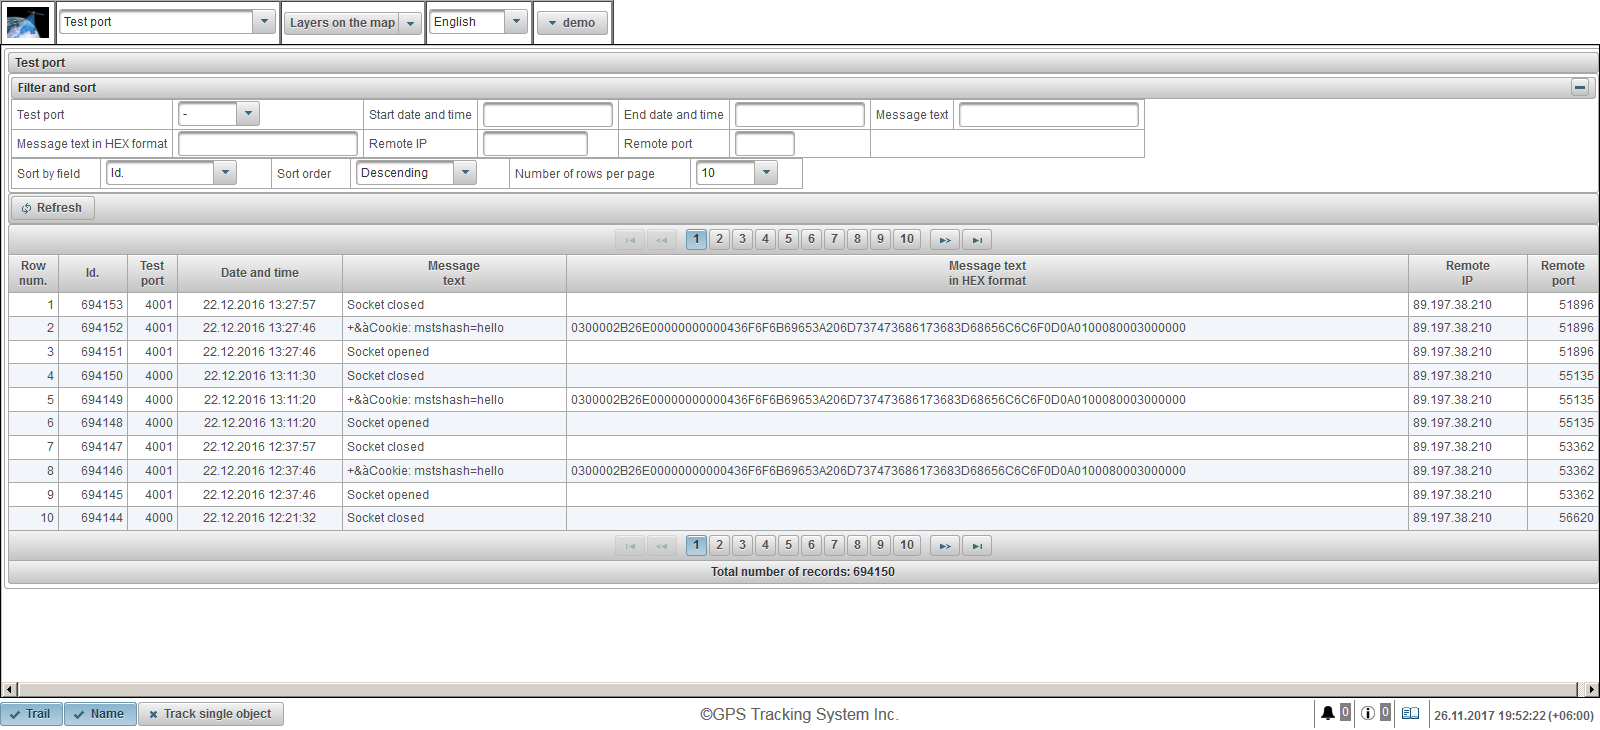Open the notifications bell icon
The width and height of the screenshot is (1600, 730).
(1327, 713)
